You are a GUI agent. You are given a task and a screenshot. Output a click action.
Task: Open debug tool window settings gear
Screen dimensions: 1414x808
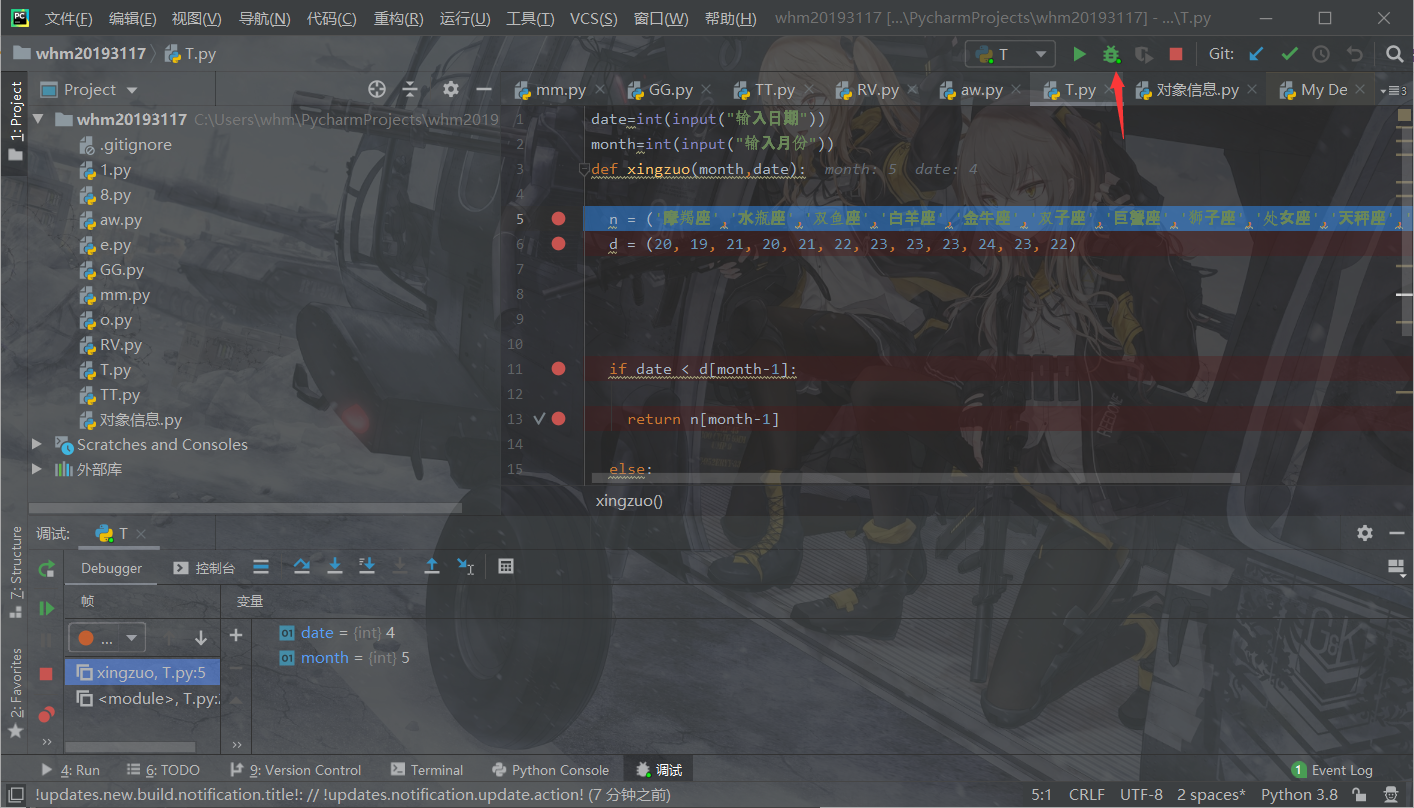(x=1365, y=533)
